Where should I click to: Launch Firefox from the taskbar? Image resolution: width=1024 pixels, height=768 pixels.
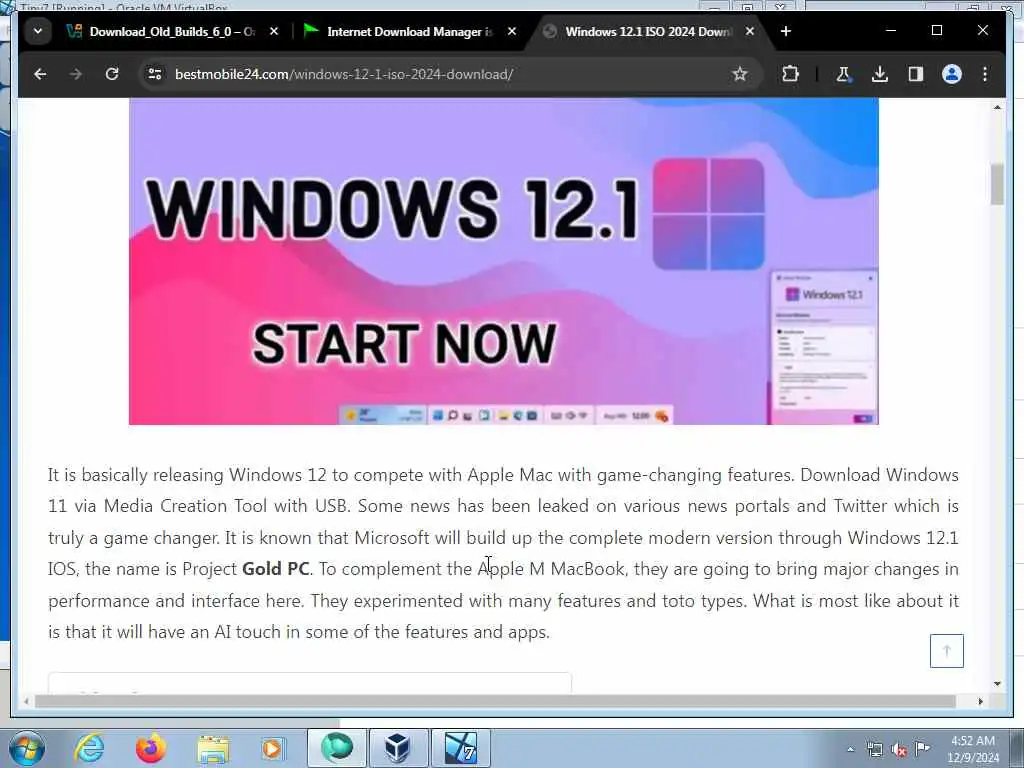(x=150, y=748)
